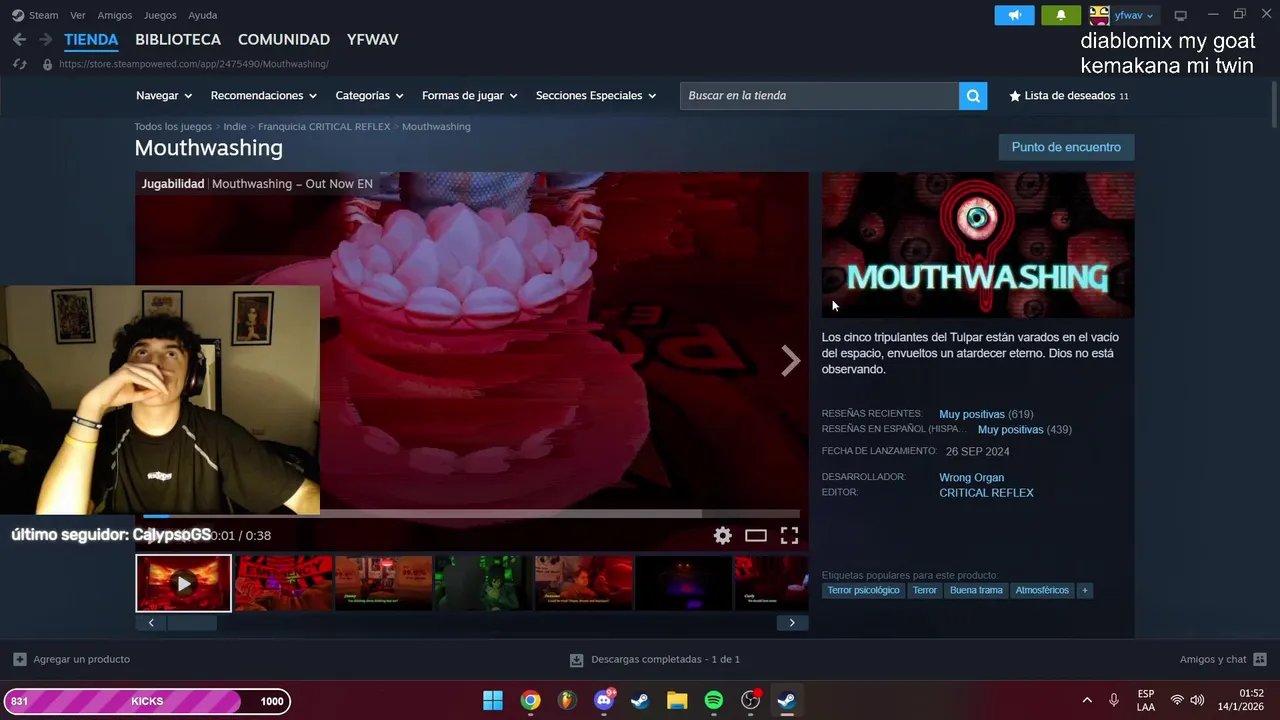Click the Punto de encuentro button

point(1066,147)
